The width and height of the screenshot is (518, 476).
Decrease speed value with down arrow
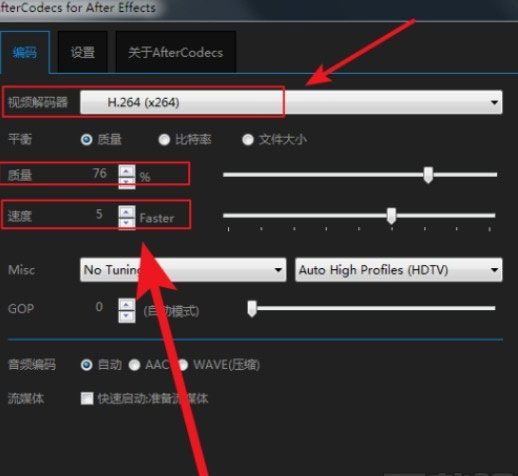point(127,223)
